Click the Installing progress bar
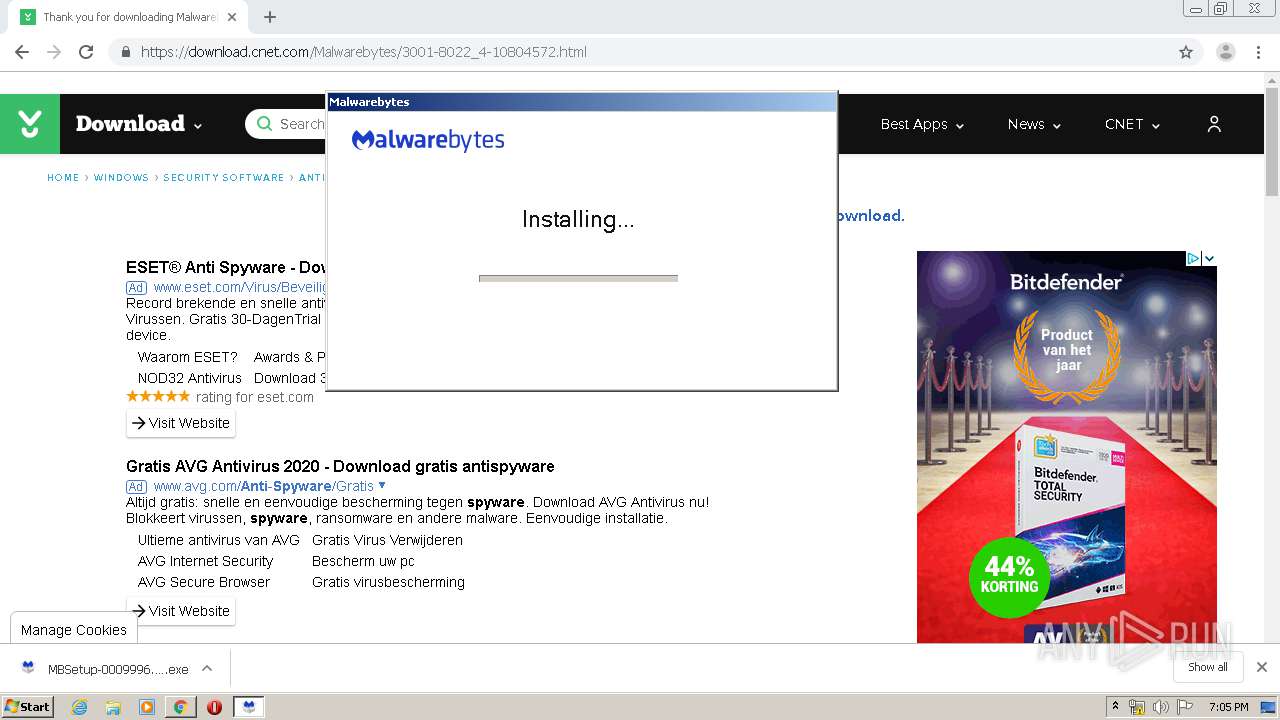1280x720 pixels. point(578,278)
